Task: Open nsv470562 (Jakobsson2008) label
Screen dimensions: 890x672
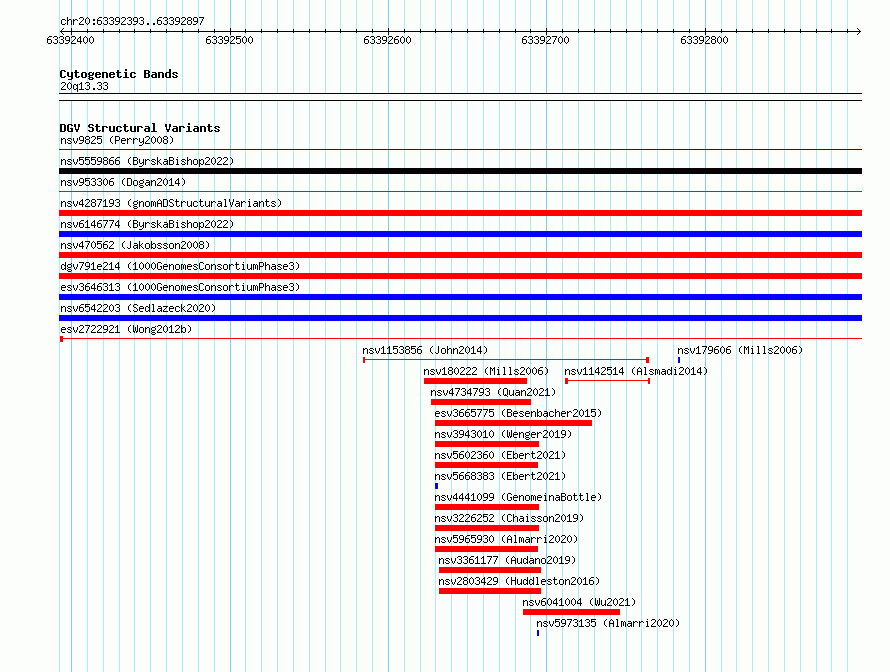Action: point(135,245)
